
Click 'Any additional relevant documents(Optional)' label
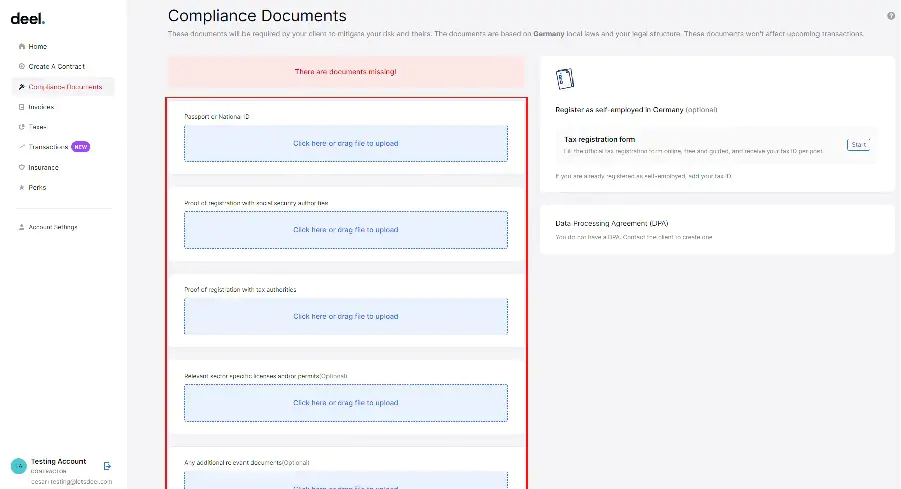[247, 463]
